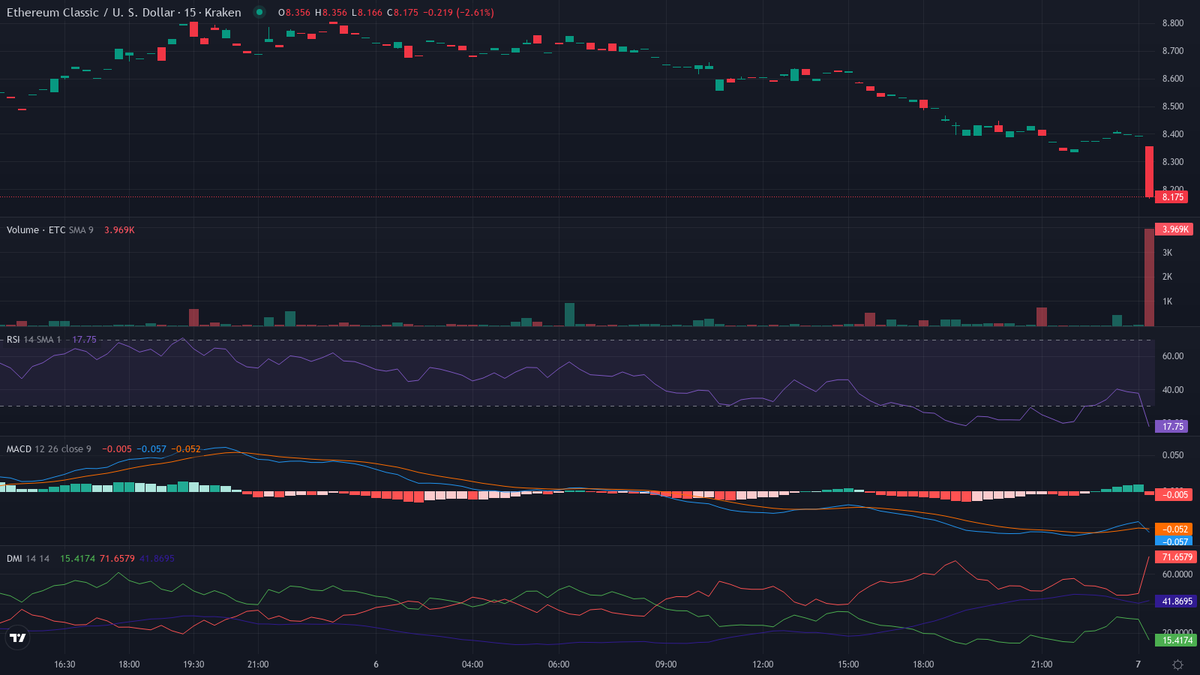The width and height of the screenshot is (1200, 675).
Task: Click the 8.500 price axis label
Action: tap(1173, 107)
